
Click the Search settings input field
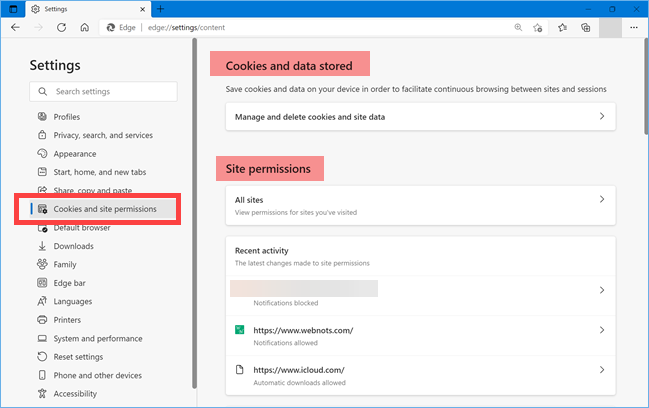pos(104,92)
